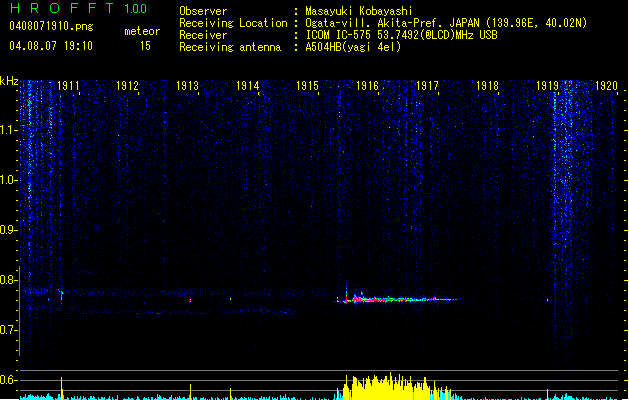Screen dimensions: 629x400
Task: Click the Receiver field label
Action: (x=203, y=35)
